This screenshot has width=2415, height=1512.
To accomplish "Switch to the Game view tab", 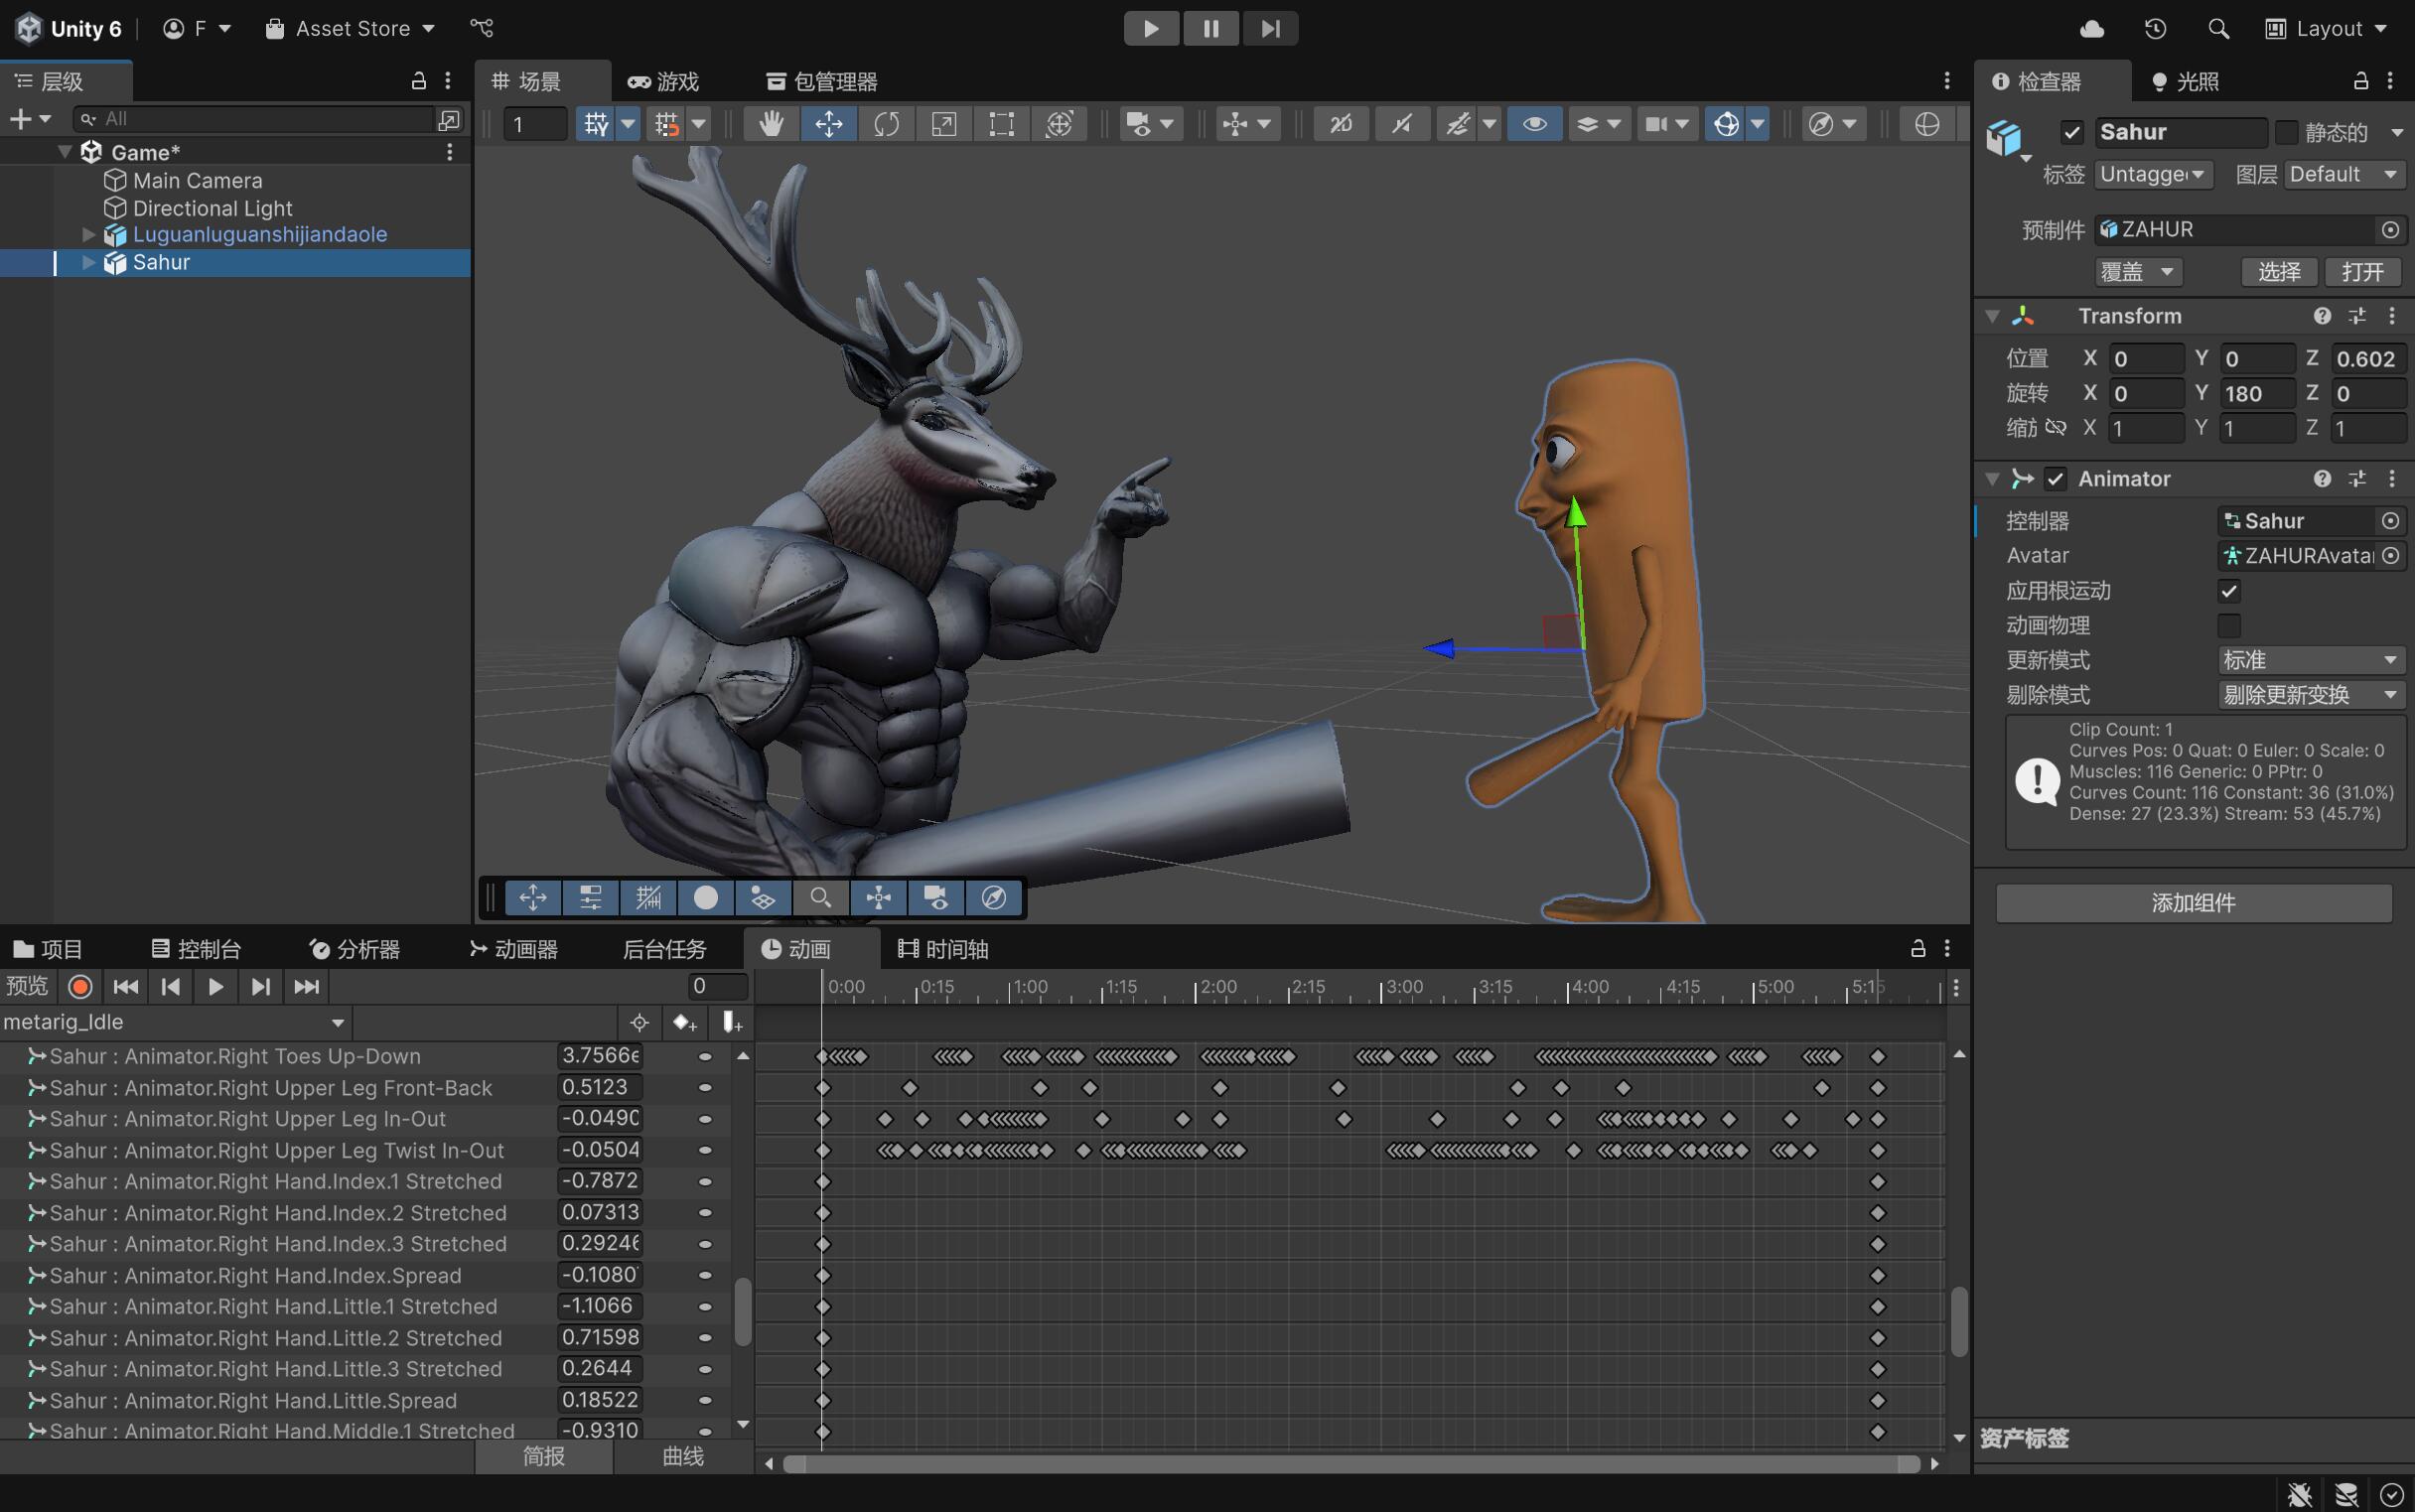I will (664, 81).
